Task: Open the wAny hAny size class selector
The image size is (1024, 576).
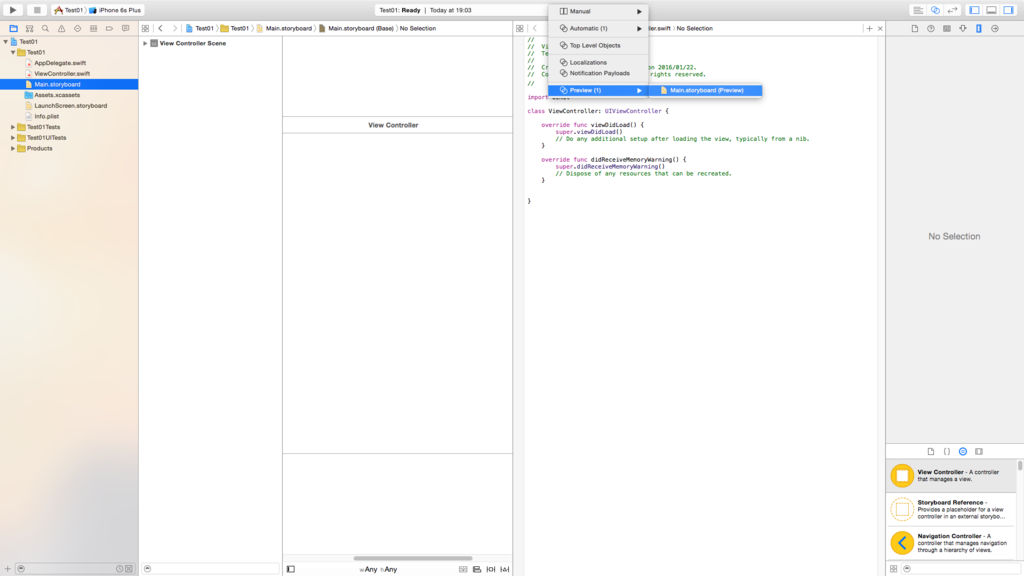Action: [x=378, y=569]
